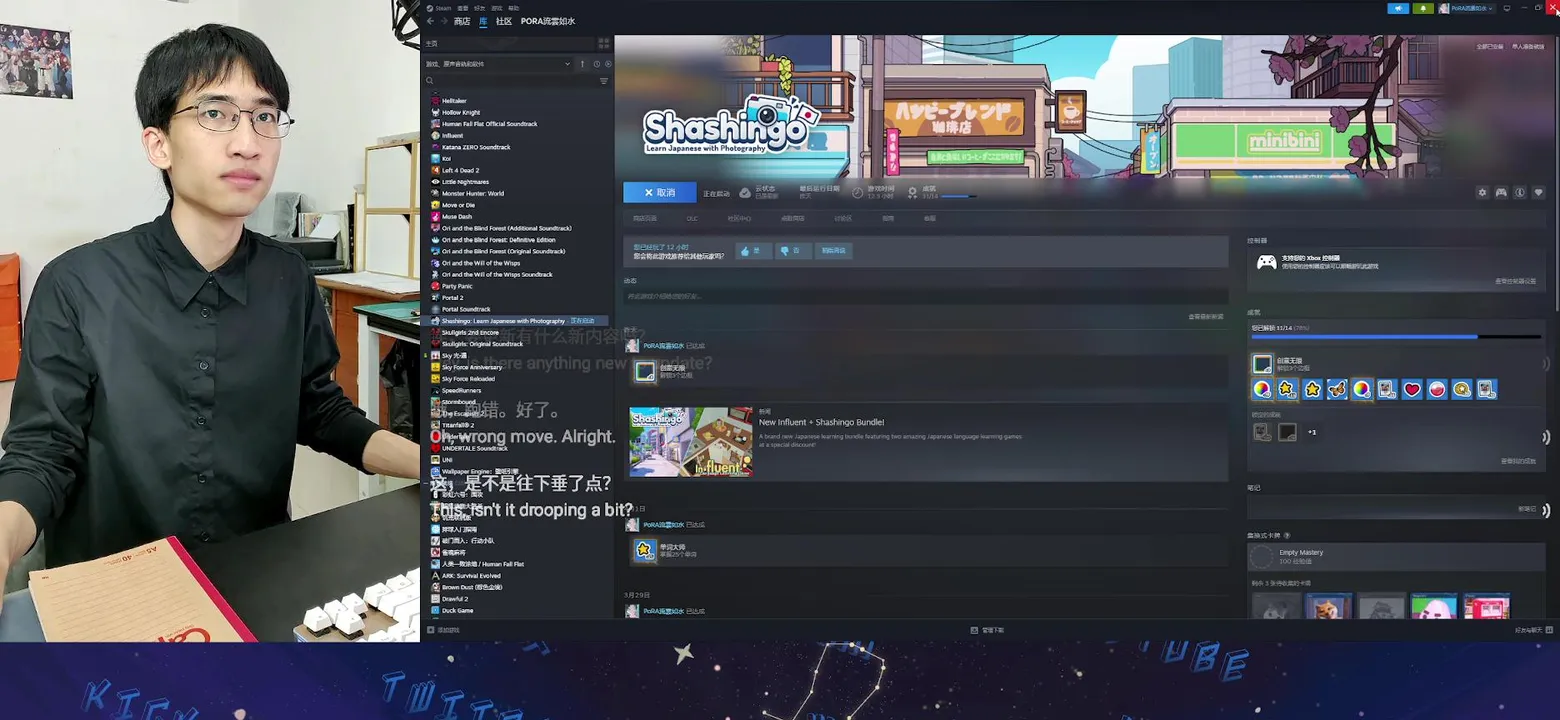Open the Steam menu in menu bar
The width and height of the screenshot is (1560, 720).
click(x=438, y=8)
